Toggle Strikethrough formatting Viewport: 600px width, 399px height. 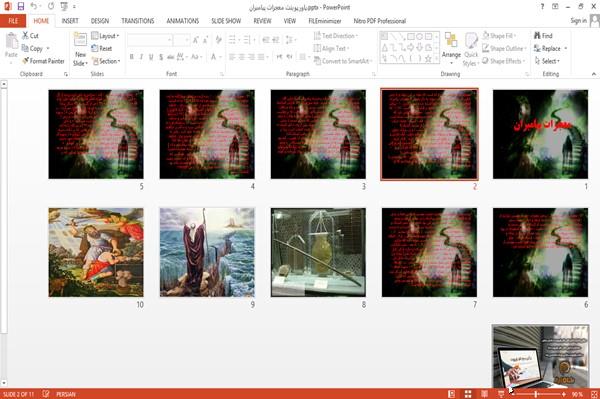pos(171,57)
